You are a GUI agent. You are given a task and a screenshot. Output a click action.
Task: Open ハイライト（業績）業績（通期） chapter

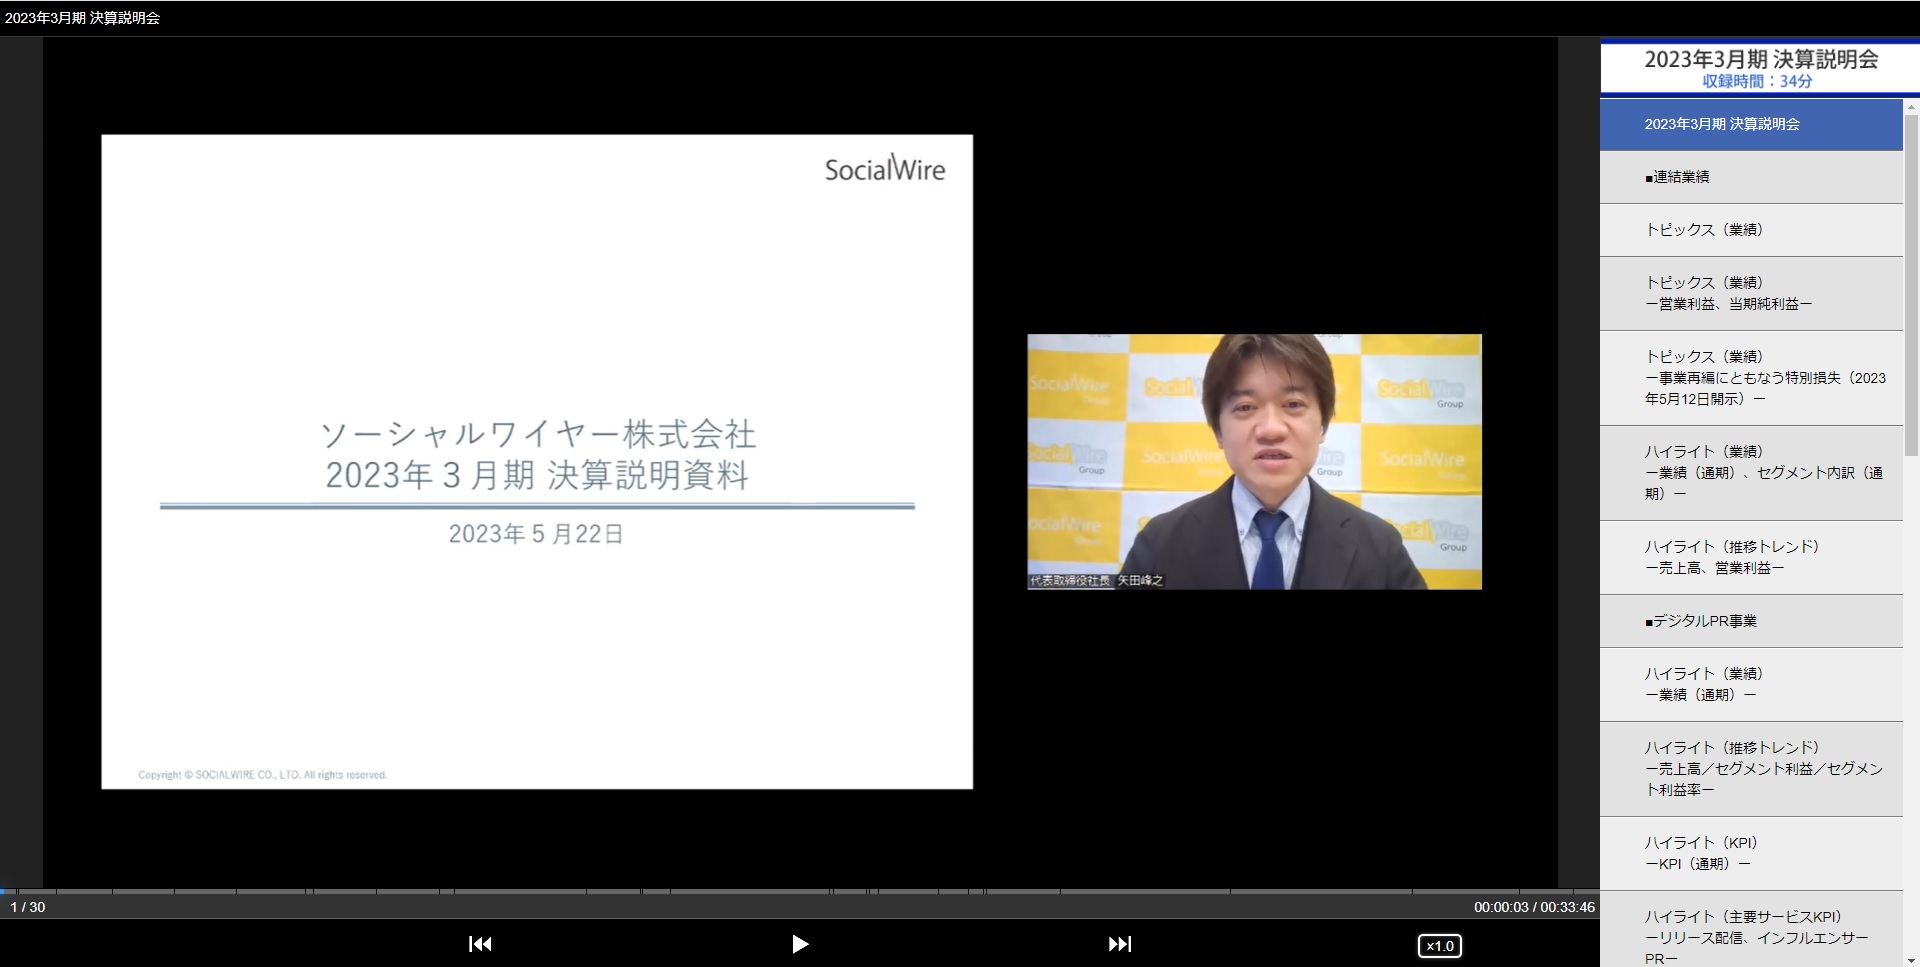(x=1751, y=684)
